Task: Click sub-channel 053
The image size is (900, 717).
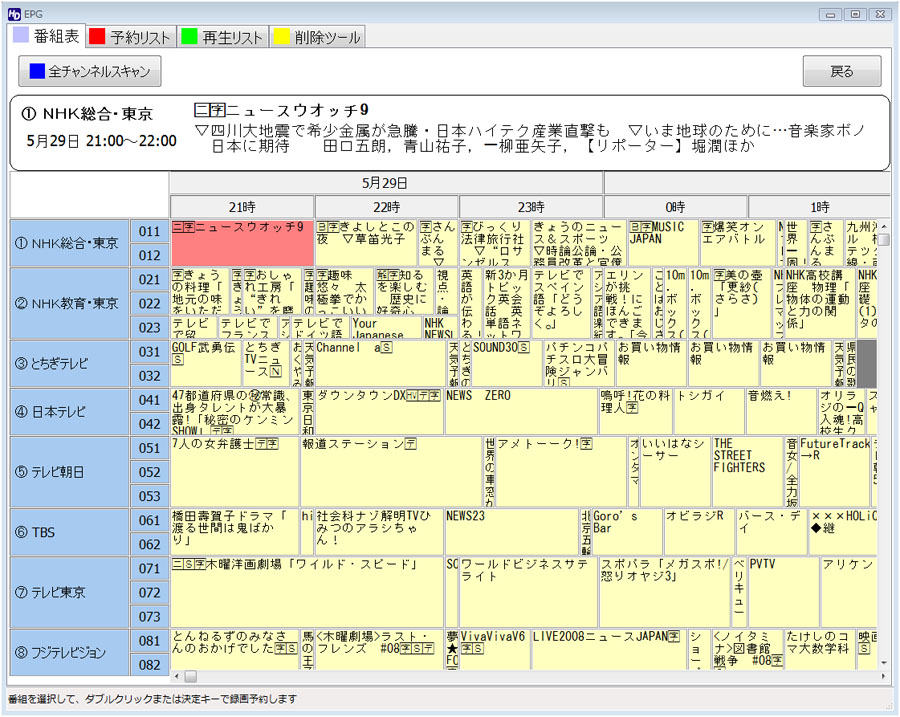Action: point(149,496)
